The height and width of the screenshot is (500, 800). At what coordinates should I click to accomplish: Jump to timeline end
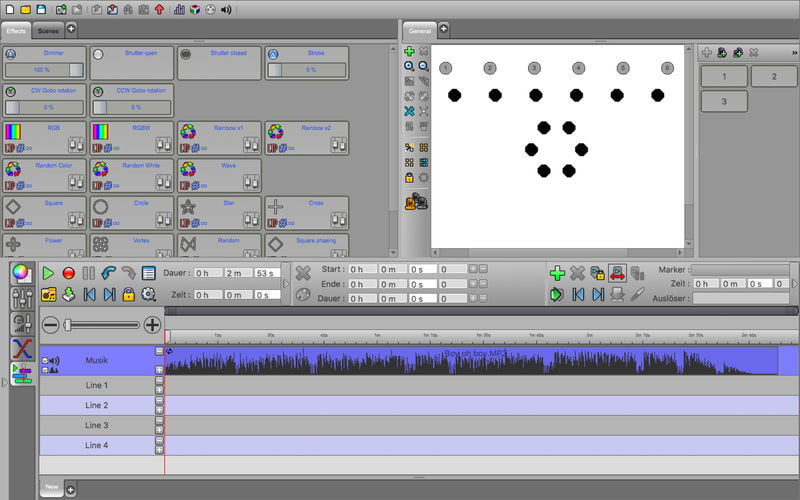point(109,294)
